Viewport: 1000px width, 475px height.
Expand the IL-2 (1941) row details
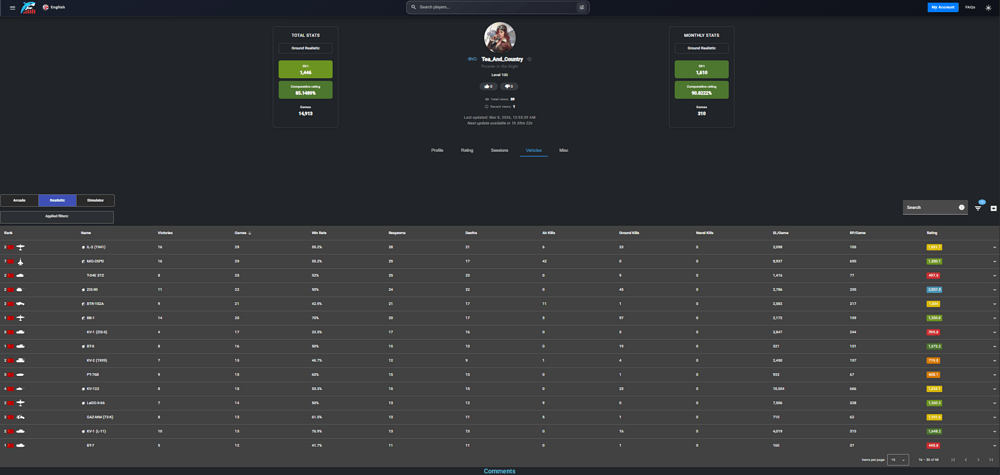click(x=994, y=247)
